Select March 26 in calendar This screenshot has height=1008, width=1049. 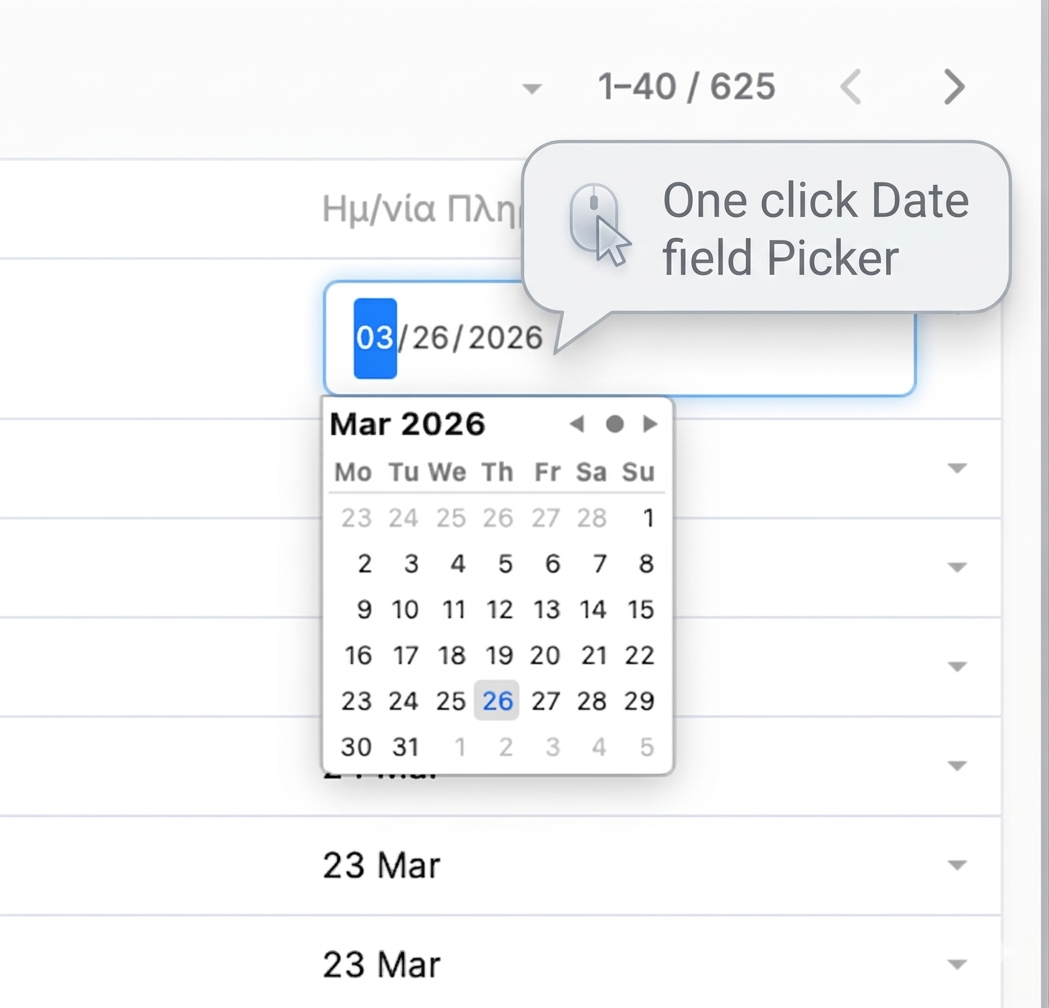tap(497, 701)
